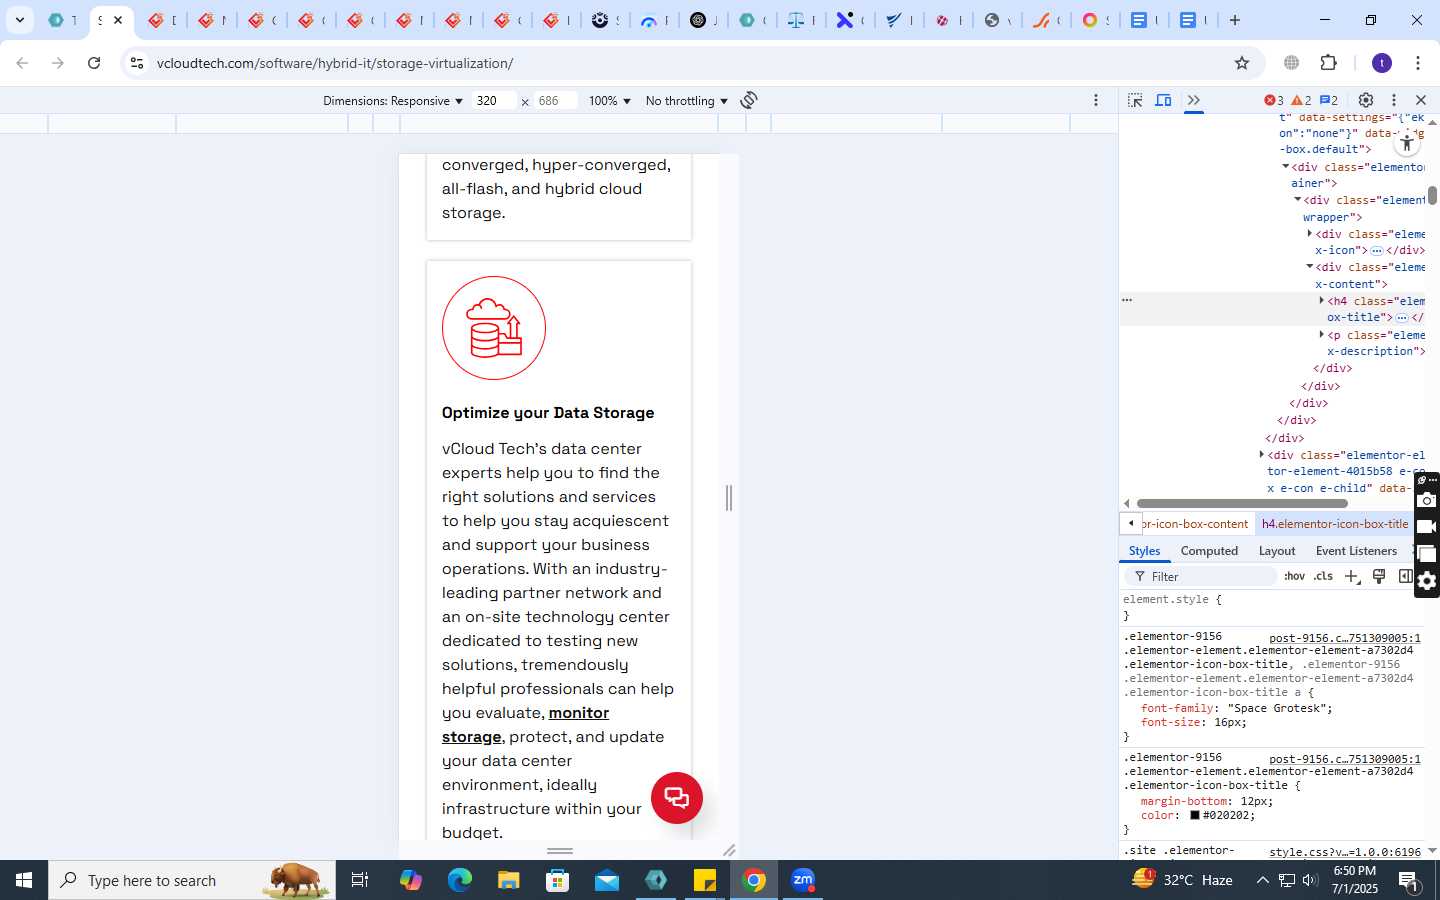This screenshot has width=1440, height=900.
Task: Open the 100% zoom dropdown
Action: [x=610, y=101]
